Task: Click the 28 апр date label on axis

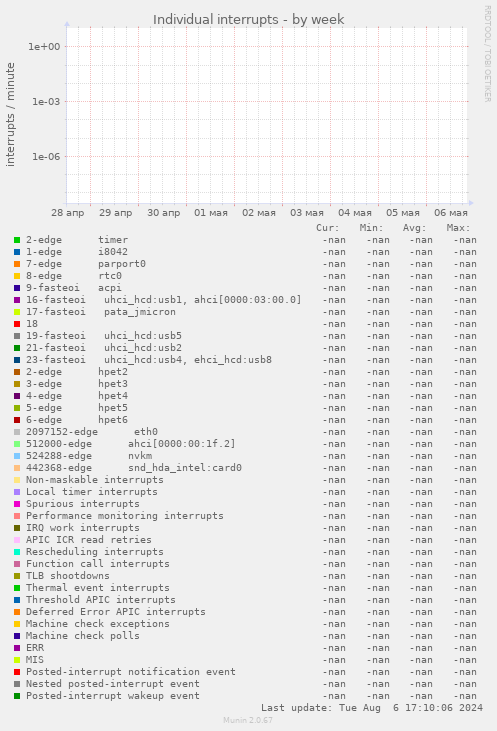Action: point(68,213)
